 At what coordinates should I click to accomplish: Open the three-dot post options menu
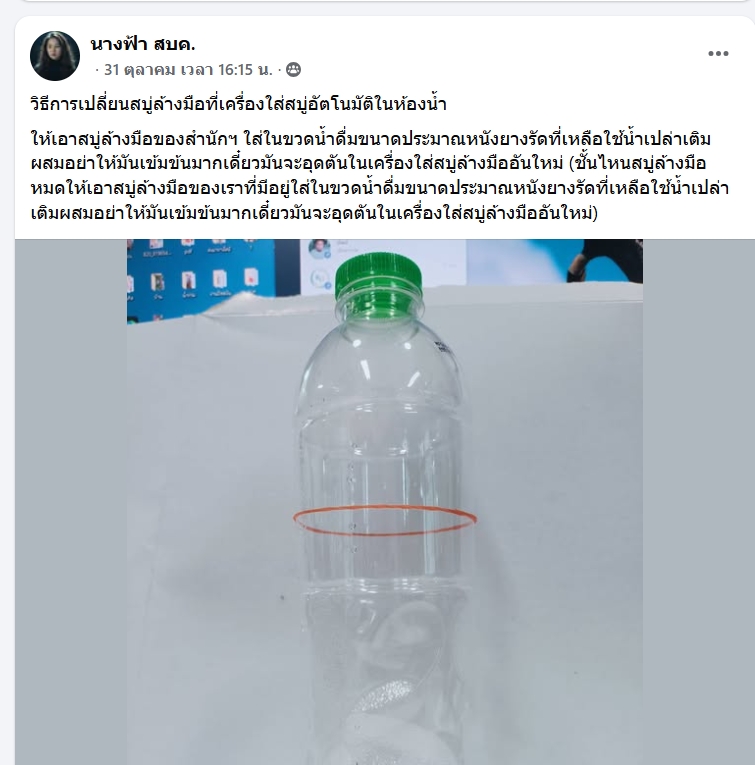(x=718, y=54)
